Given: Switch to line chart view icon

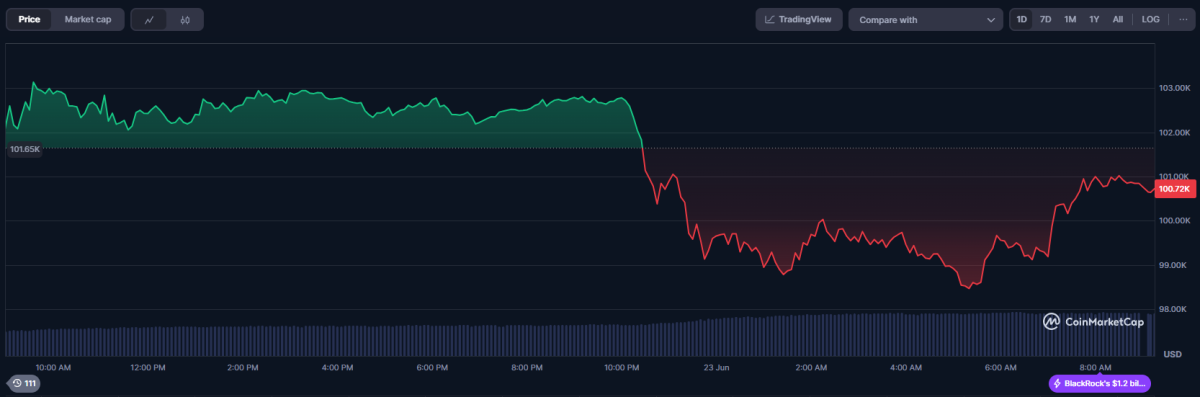Looking at the screenshot, I should pos(149,19).
